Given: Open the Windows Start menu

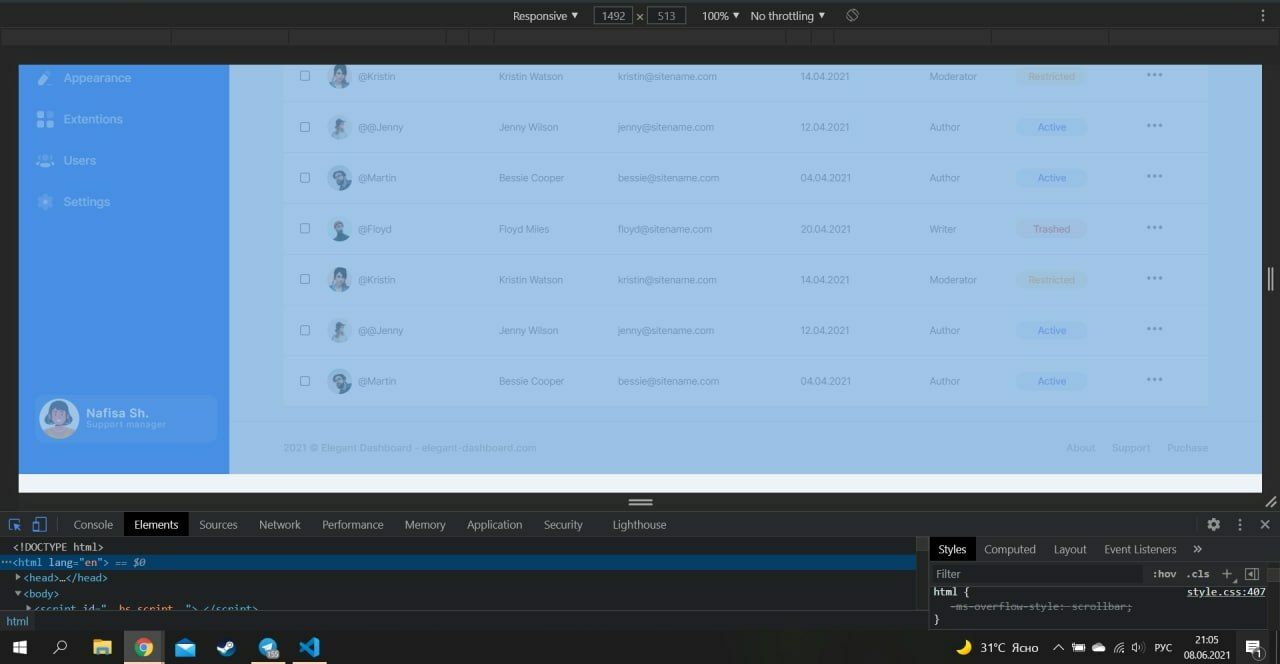Looking at the screenshot, I should (19, 647).
